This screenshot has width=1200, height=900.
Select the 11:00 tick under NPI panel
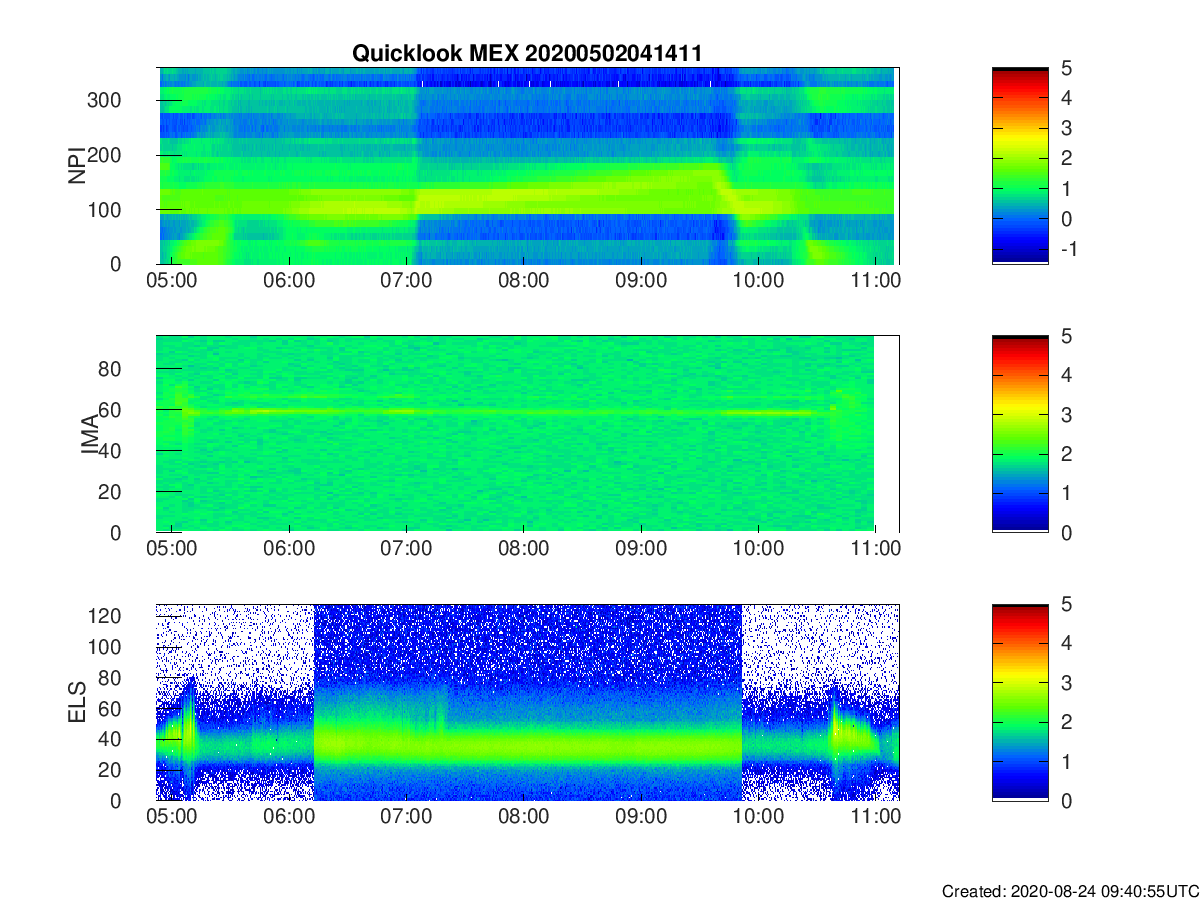coord(876,281)
